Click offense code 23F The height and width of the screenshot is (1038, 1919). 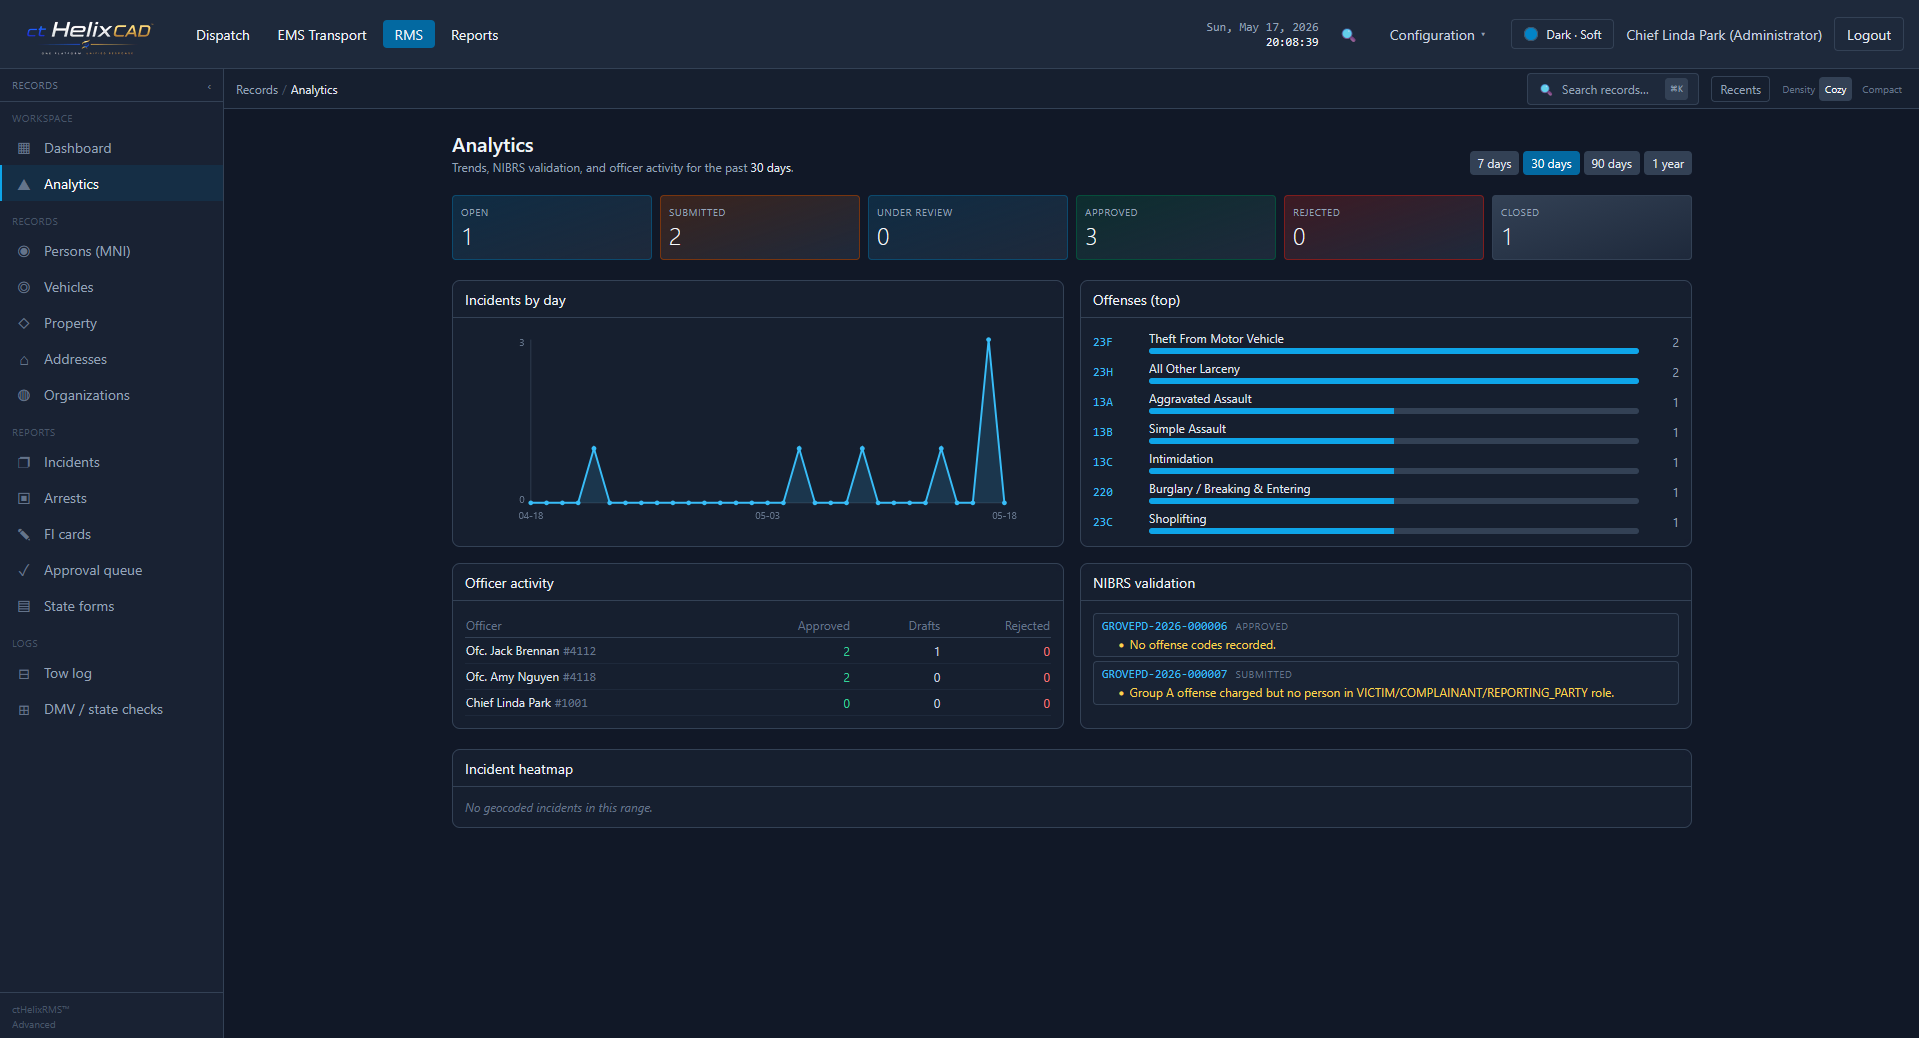pyautogui.click(x=1102, y=342)
